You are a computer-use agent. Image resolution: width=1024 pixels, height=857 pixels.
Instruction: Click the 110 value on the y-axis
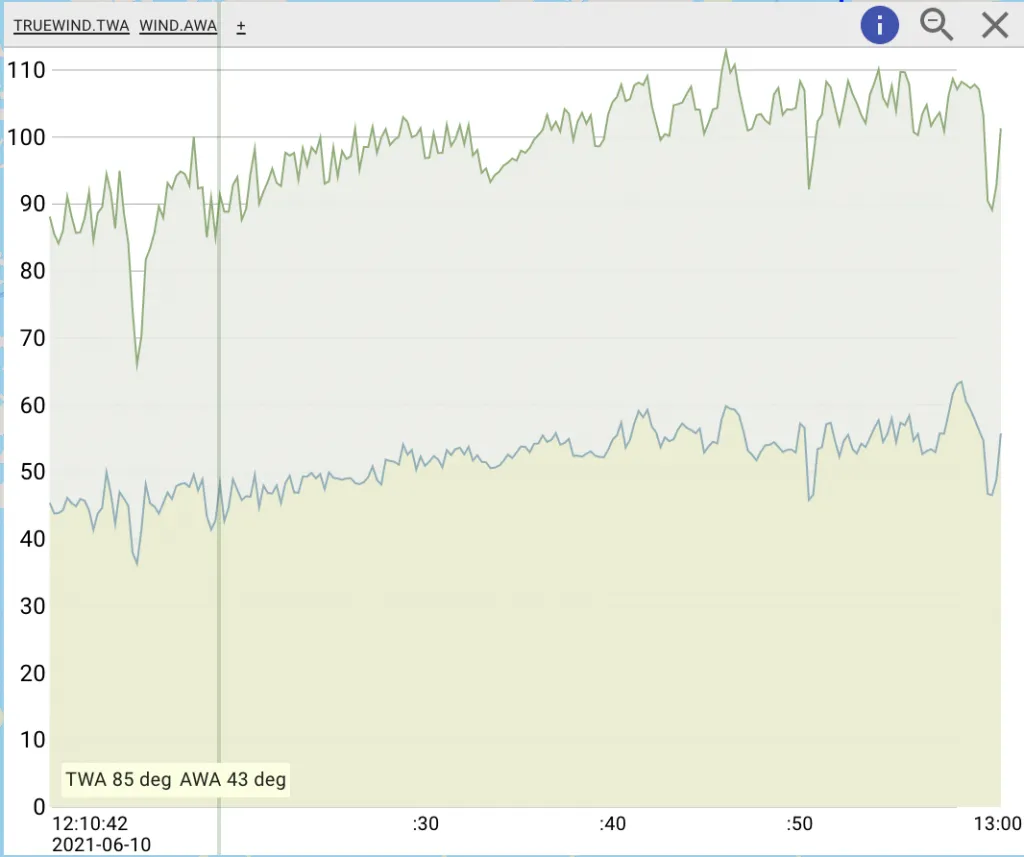coord(26,70)
